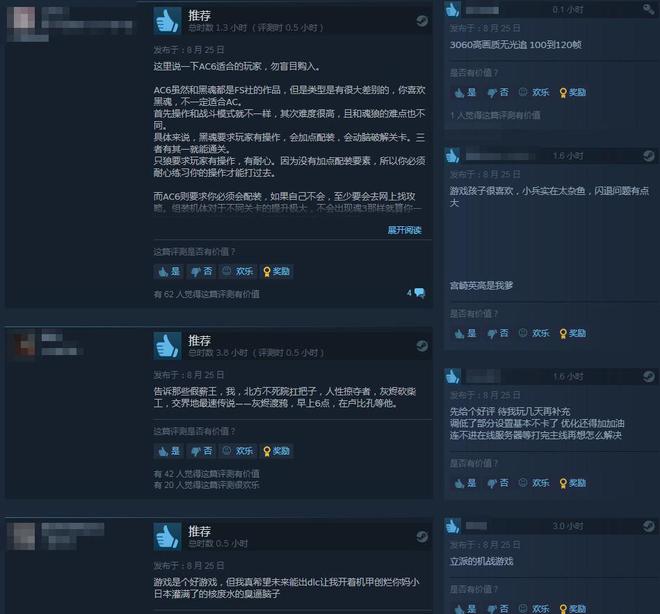Mark 欢乐 on the 42-helpful review
The image size is (660, 614).
click(238, 451)
